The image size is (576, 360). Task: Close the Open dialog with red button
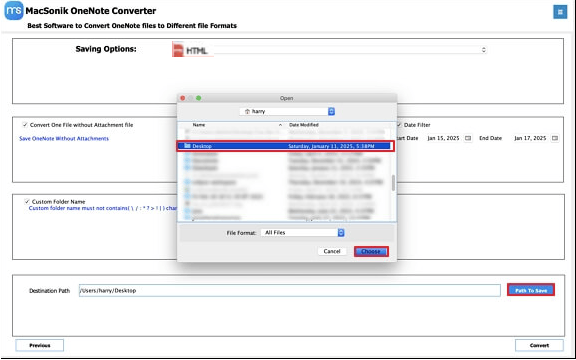tap(183, 98)
